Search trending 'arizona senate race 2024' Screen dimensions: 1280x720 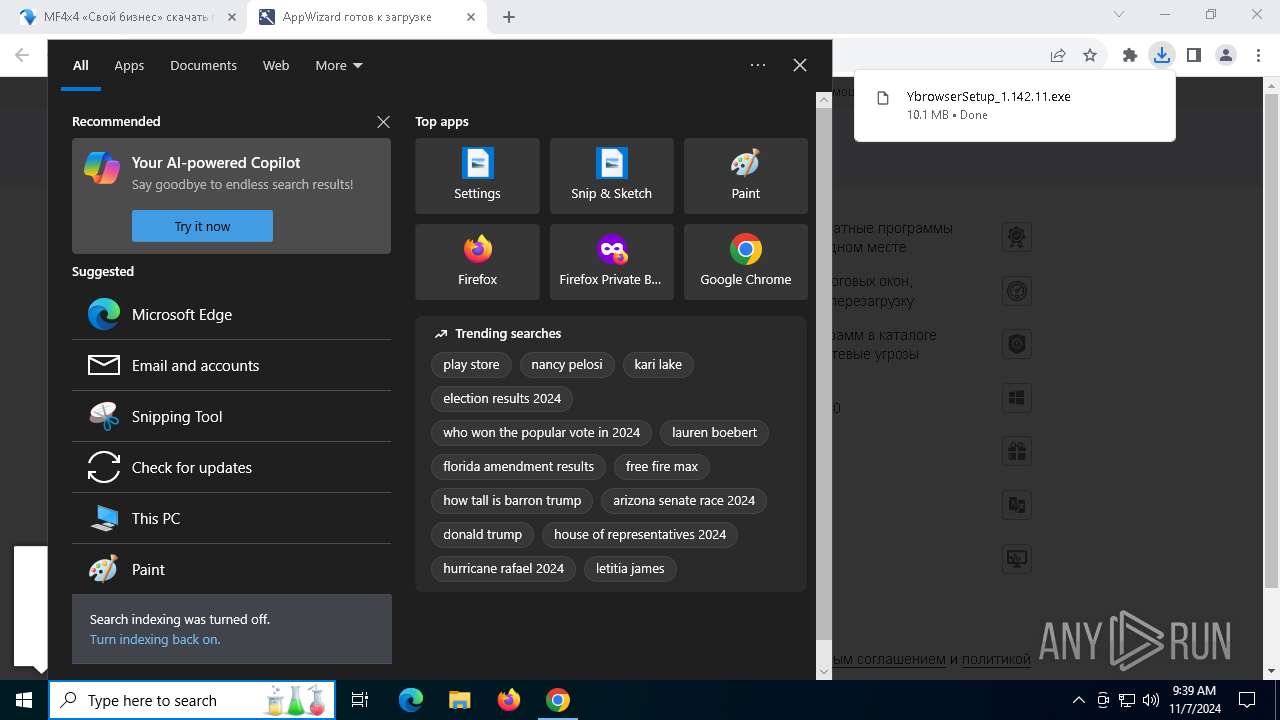pos(684,500)
